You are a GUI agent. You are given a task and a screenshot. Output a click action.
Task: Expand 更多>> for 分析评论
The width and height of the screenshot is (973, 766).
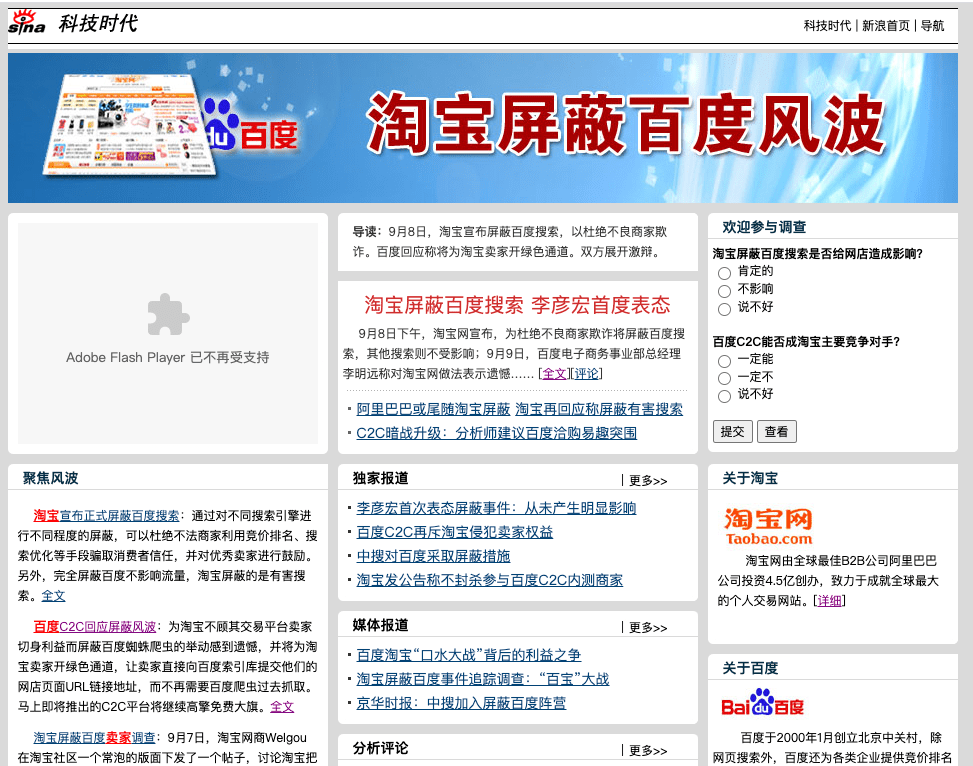click(648, 750)
